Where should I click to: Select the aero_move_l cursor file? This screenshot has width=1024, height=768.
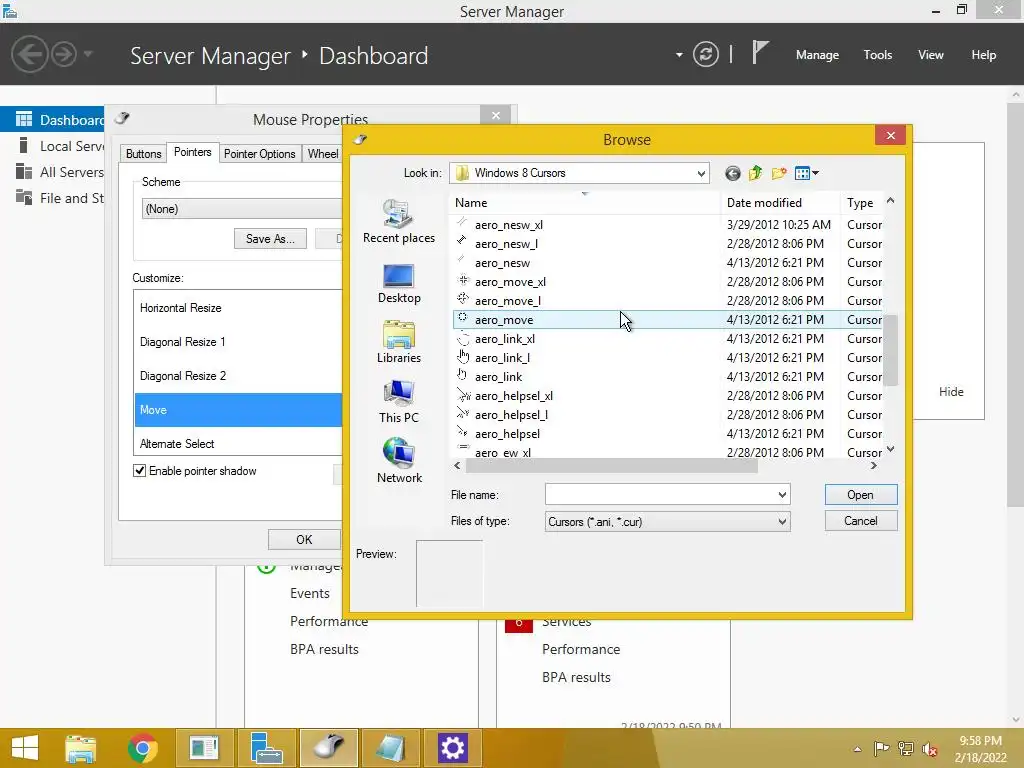pyautogui.click(x=667, y=300)
